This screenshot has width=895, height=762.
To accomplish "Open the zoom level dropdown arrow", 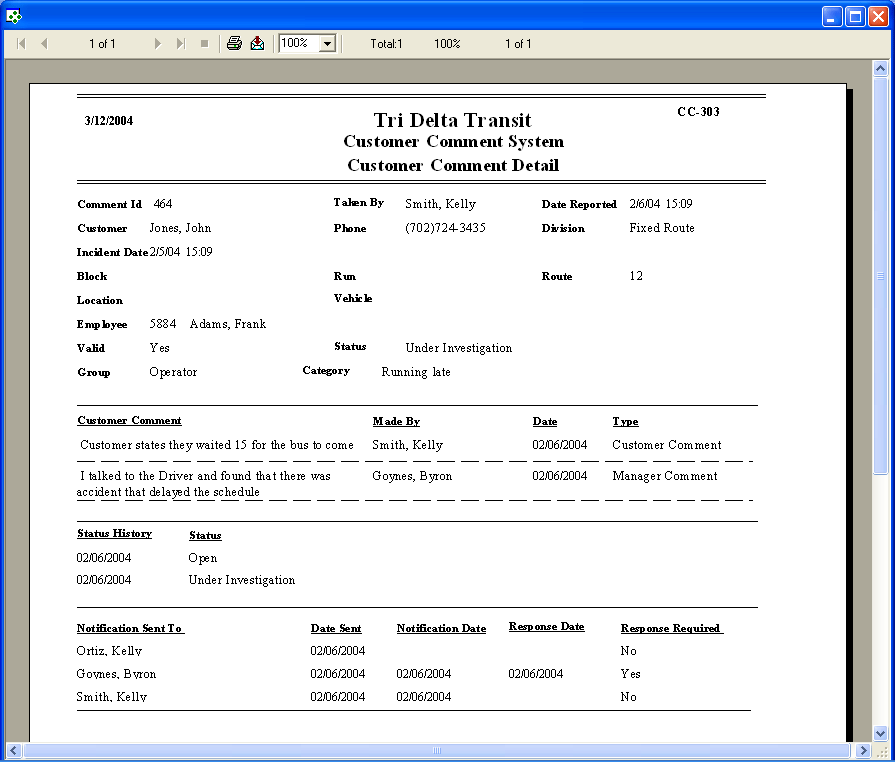I will pyautogui.click(x=326, y=44).
